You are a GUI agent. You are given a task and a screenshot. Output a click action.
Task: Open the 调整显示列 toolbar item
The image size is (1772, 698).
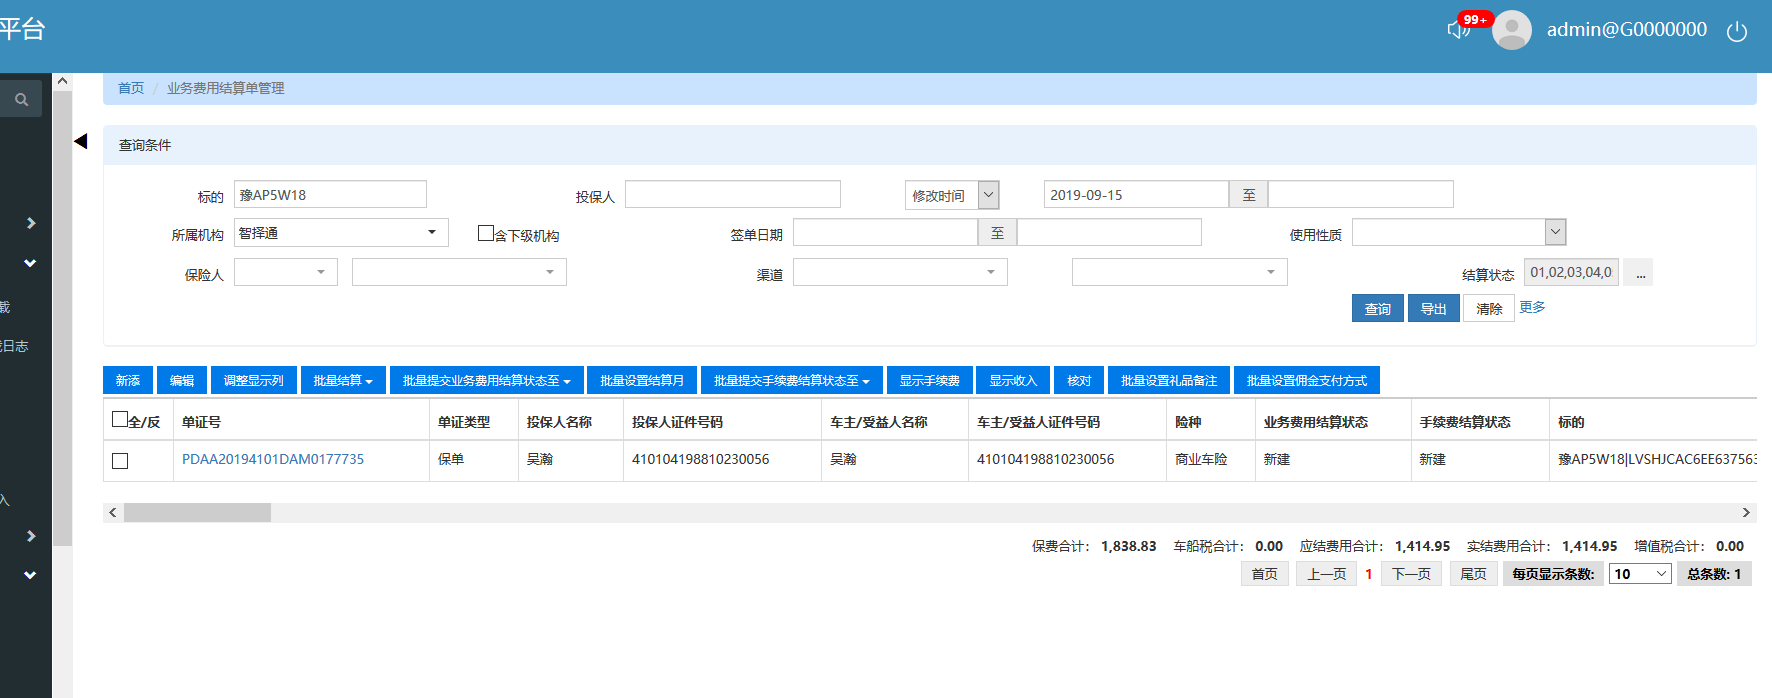[x=253, y=381]
